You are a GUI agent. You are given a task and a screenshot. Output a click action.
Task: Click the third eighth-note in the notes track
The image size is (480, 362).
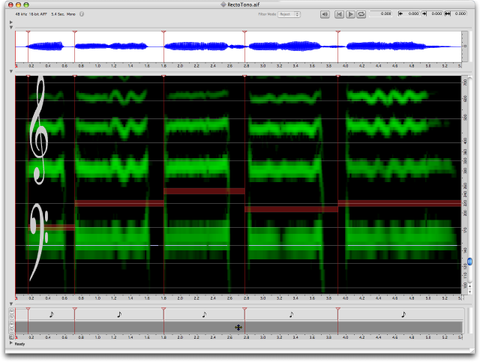coord(204,314)
